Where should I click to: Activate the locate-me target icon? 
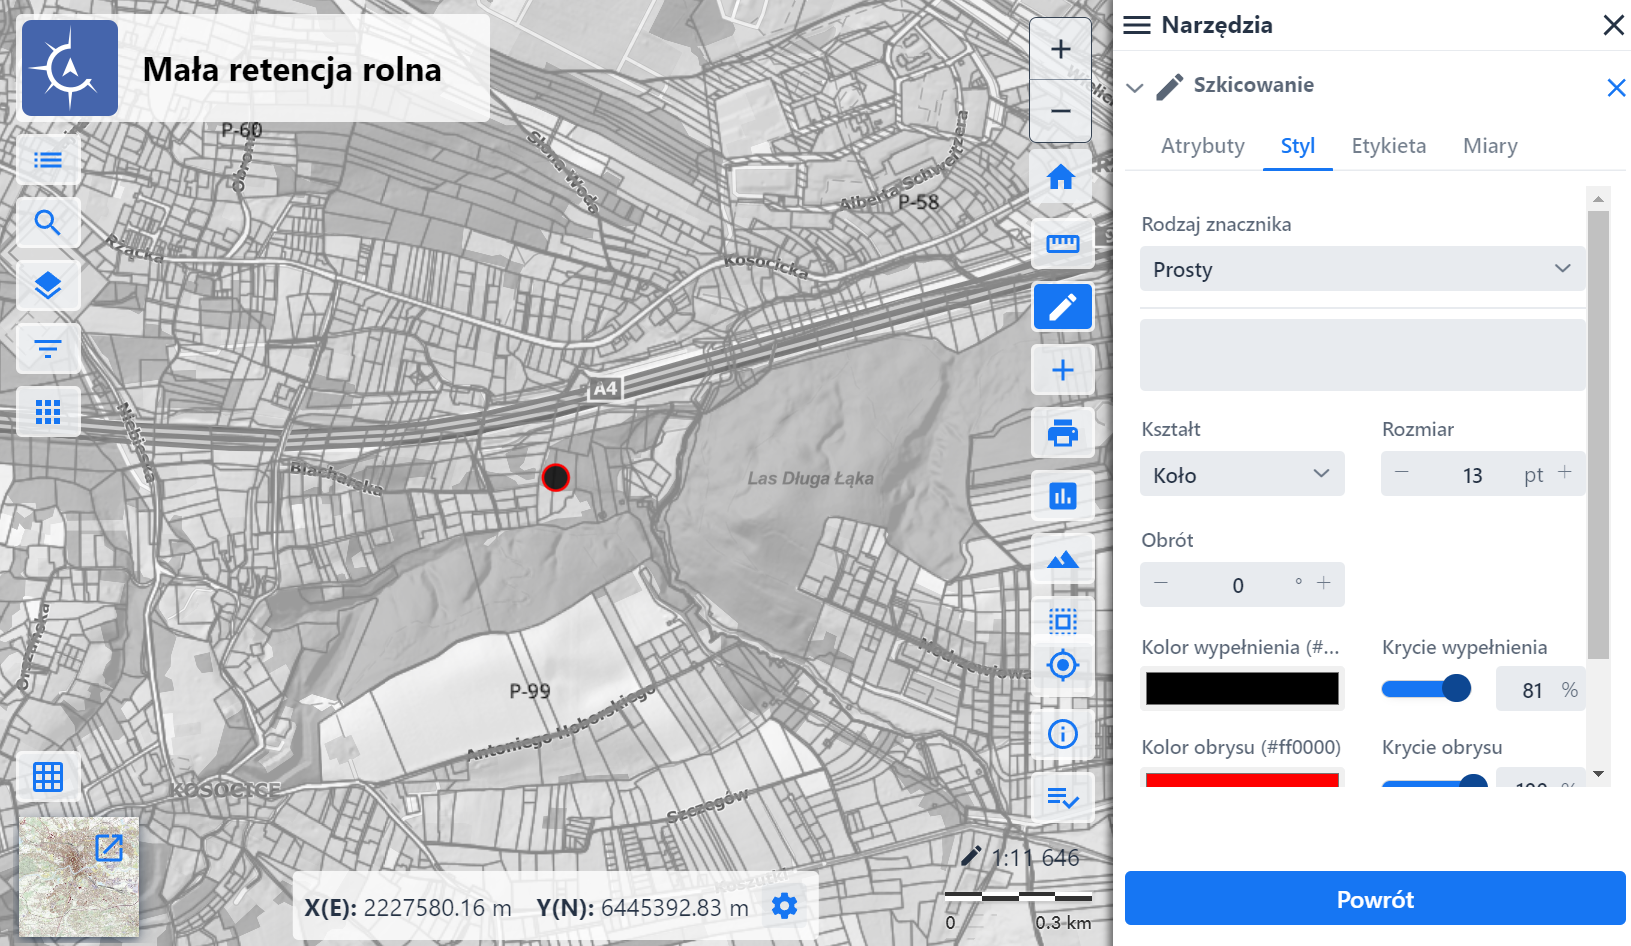1062,665
